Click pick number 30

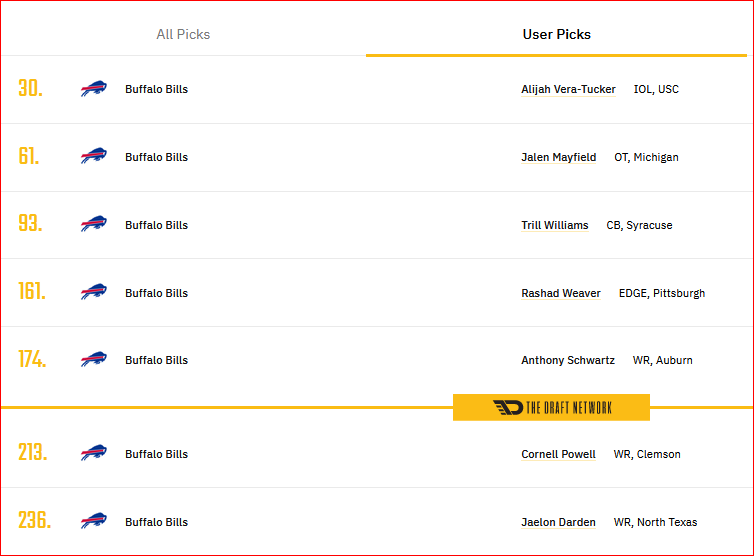pos(30,88)
